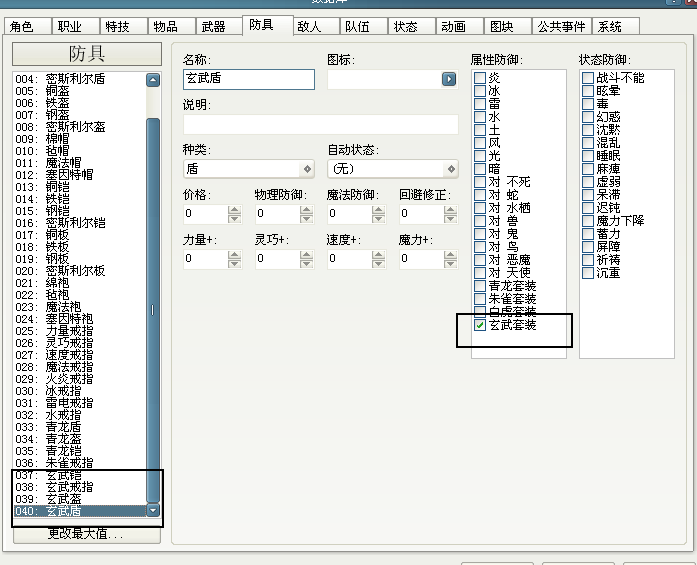Increase 物理防御 value with stepper
This screenshot has height=565, width=697.
click(306, 209)
